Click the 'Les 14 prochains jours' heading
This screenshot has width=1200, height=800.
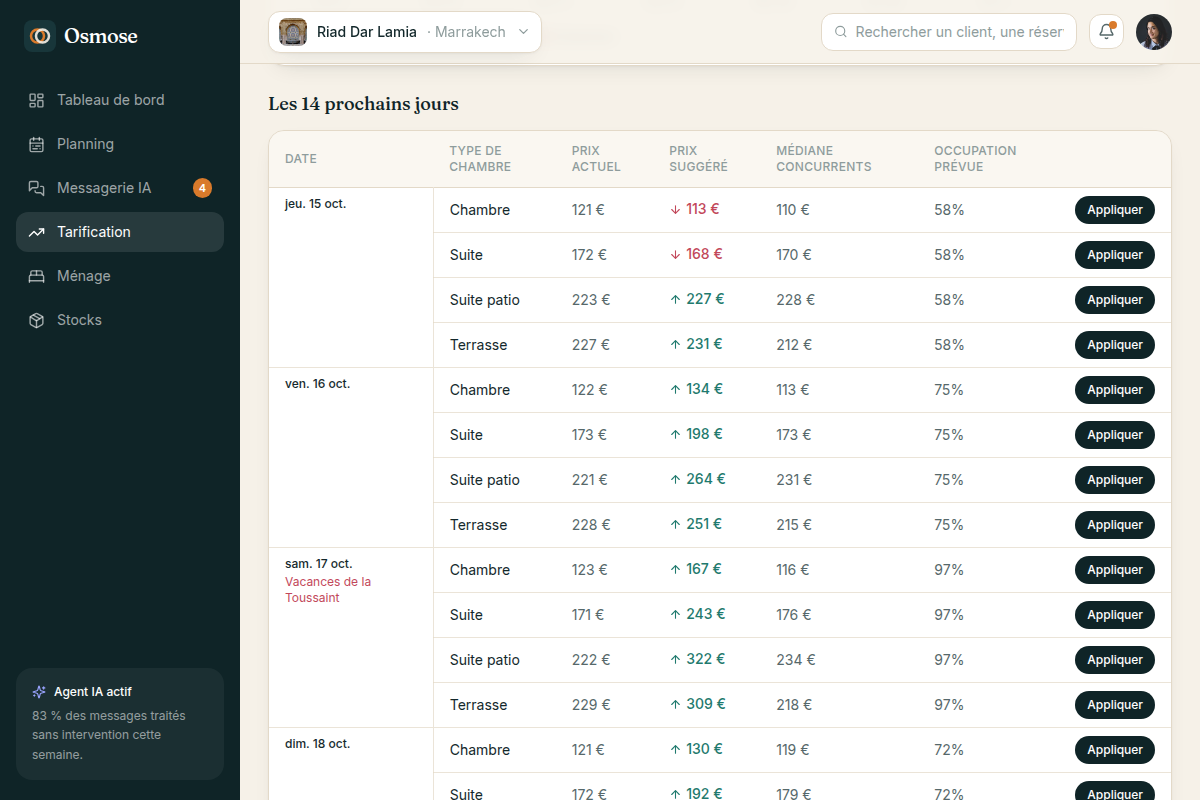363,104
